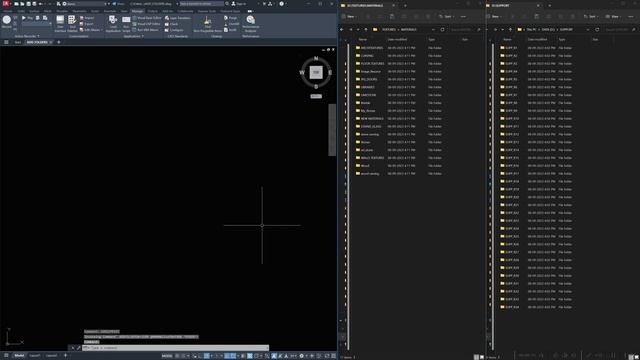Add a new layout with the plus button
The width and height of the screenshot is (640, 360).
(x=65, y=356)
